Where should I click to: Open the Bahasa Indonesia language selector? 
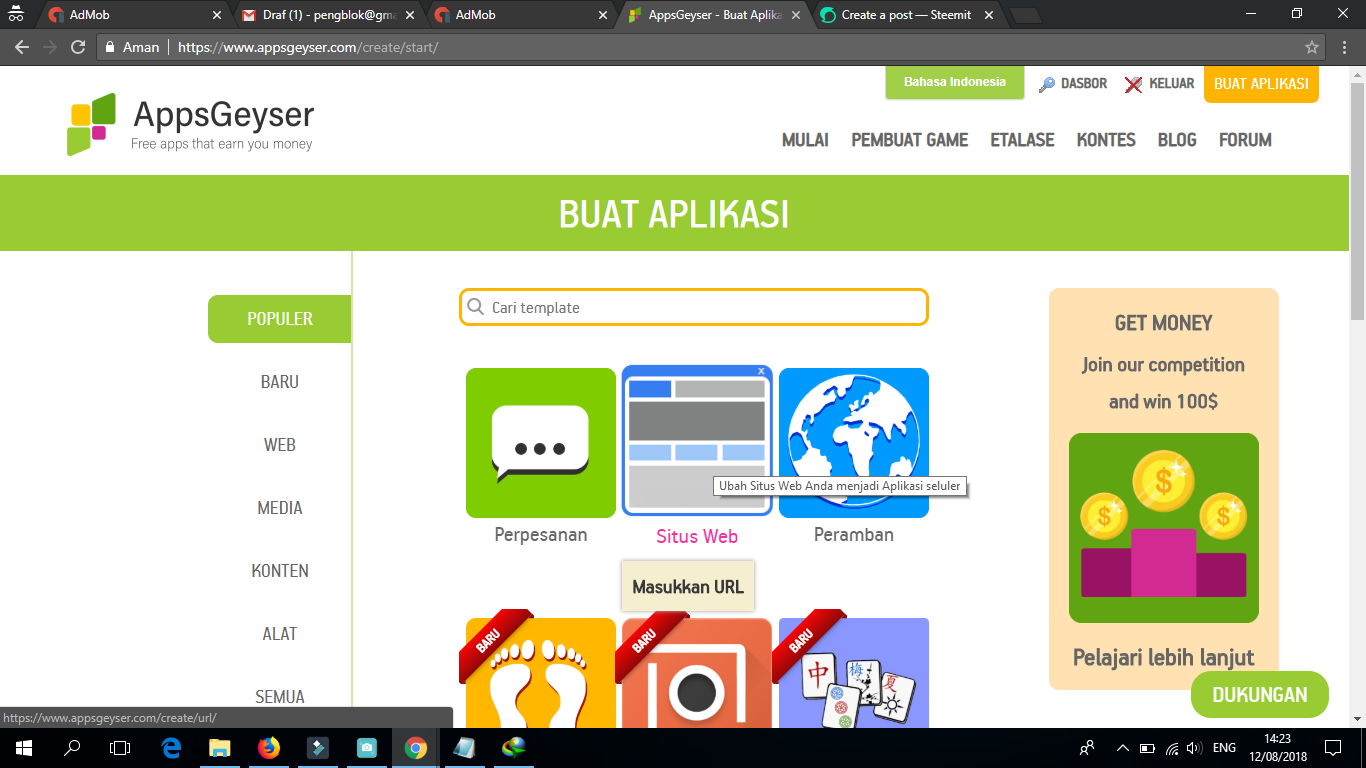[955, 82]
